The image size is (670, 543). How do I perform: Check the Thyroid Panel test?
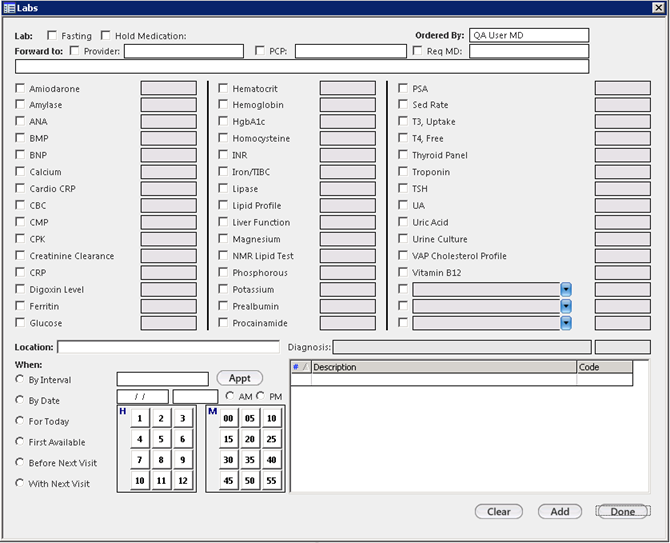click(403, 155)
